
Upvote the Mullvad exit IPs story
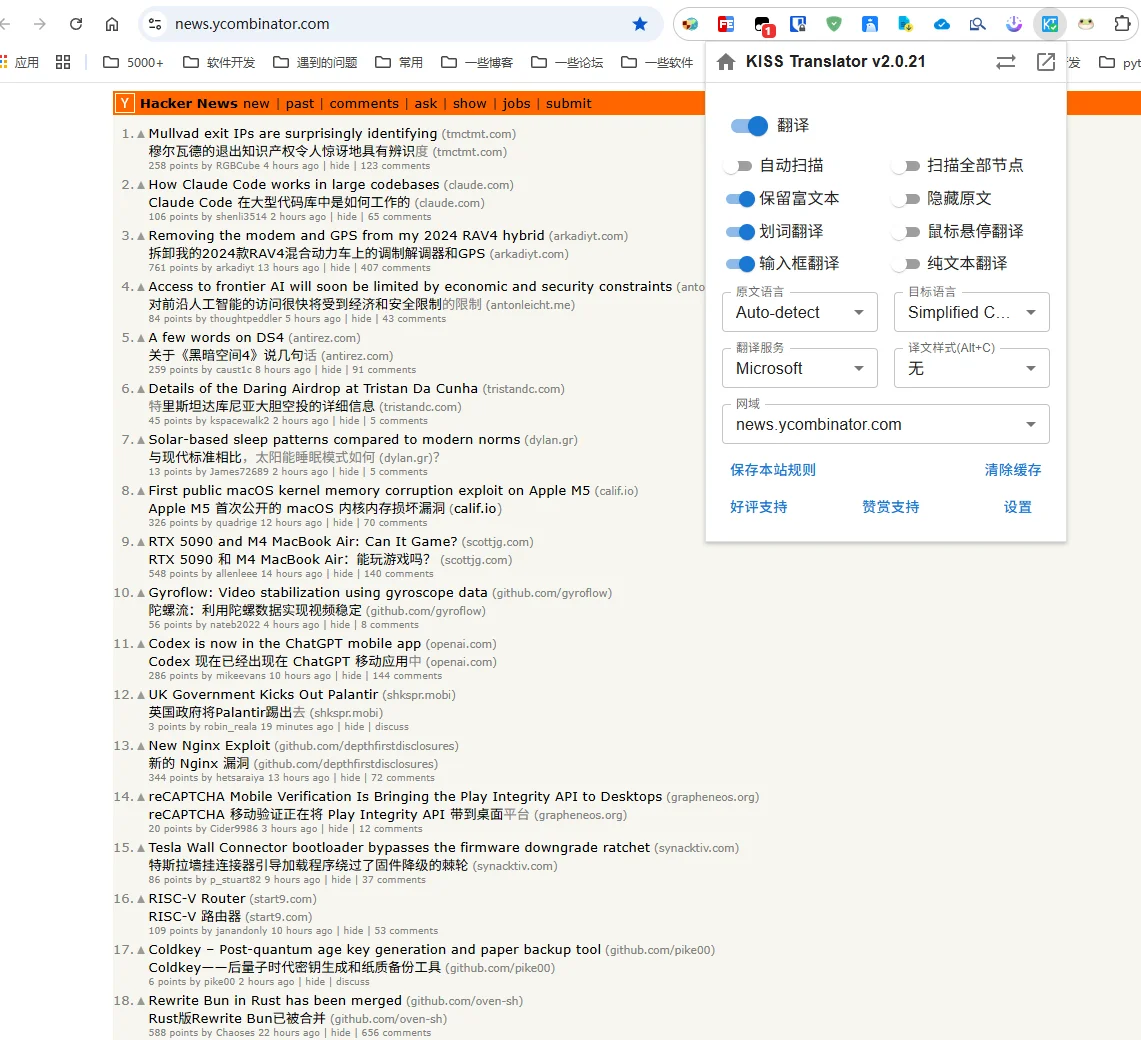coord(141,135)
